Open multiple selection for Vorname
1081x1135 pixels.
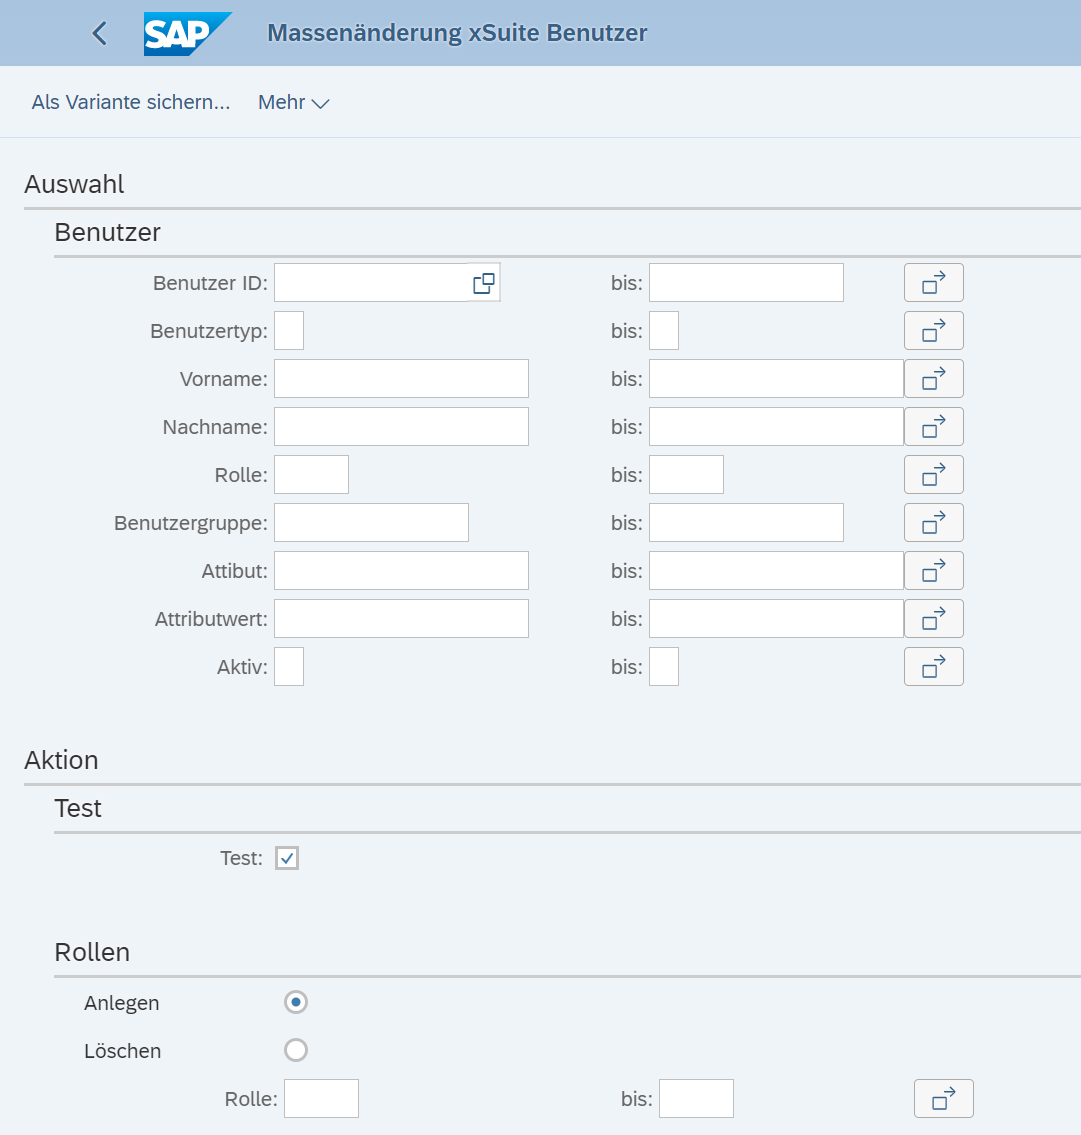[933, 379]
